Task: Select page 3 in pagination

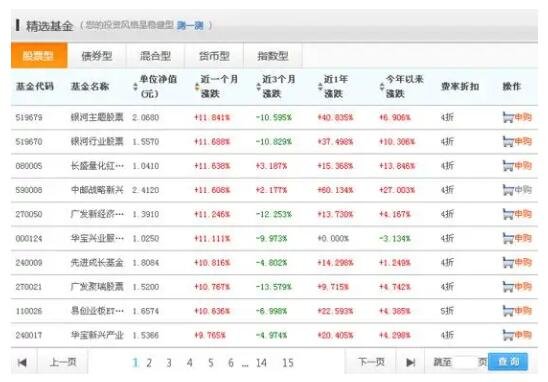Action: tap(169, 363)
